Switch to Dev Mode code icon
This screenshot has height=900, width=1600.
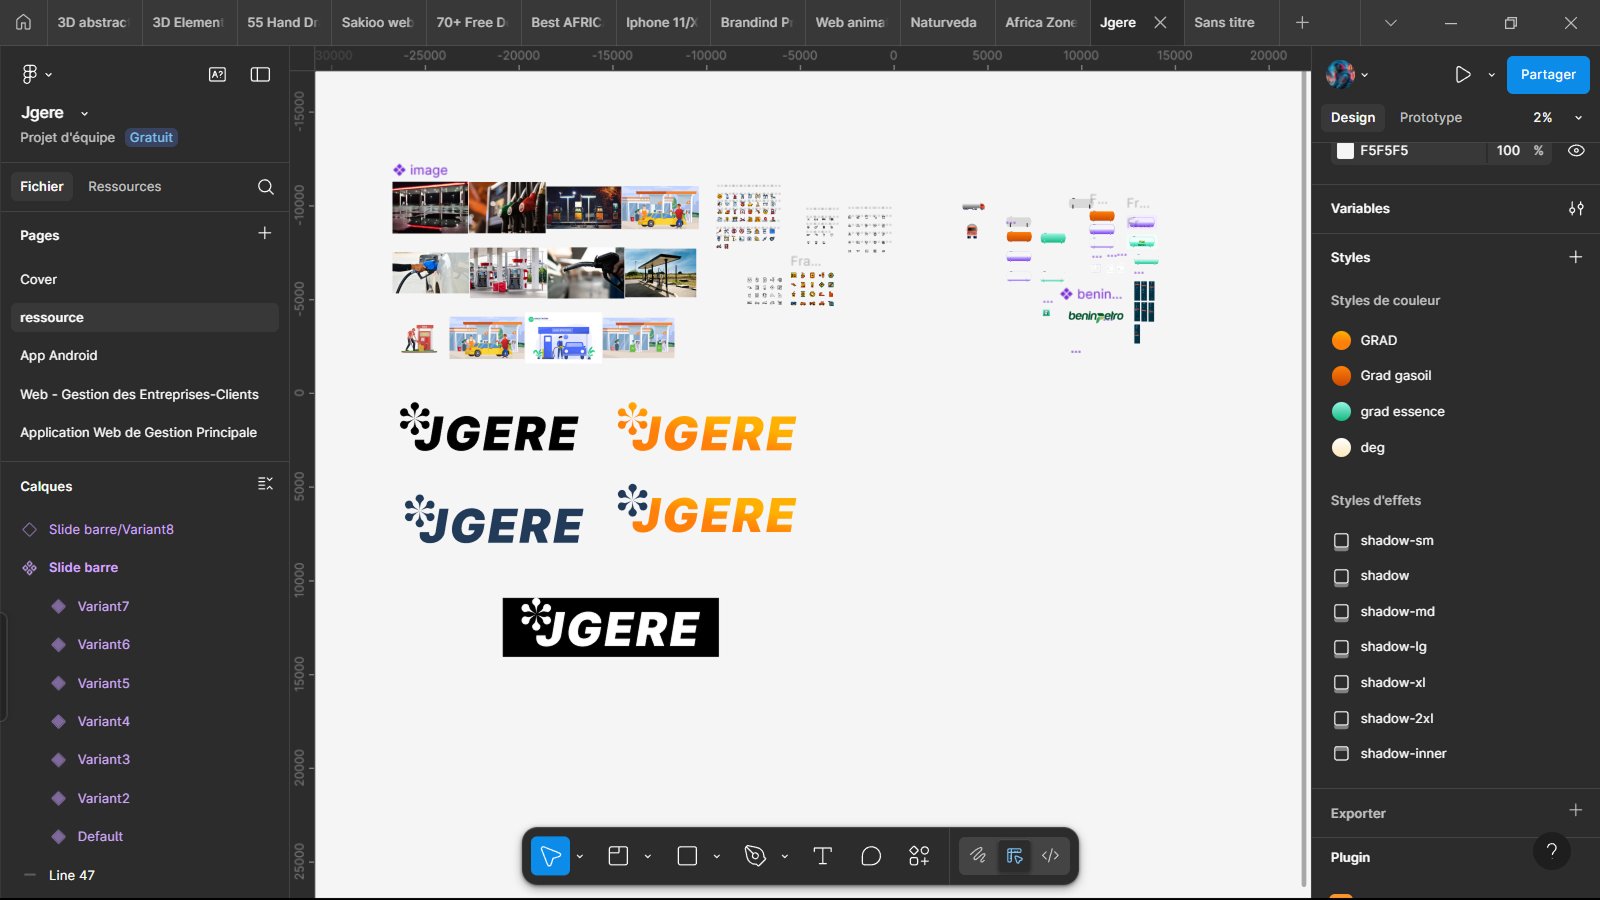[x=1050, y=856]
